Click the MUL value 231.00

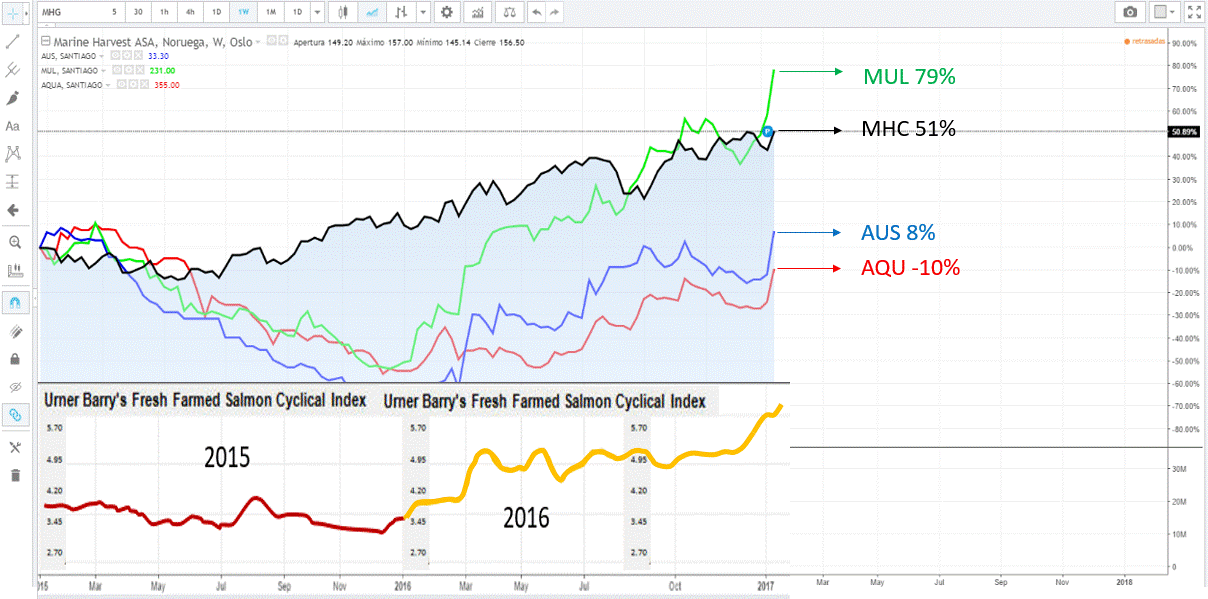163,70
